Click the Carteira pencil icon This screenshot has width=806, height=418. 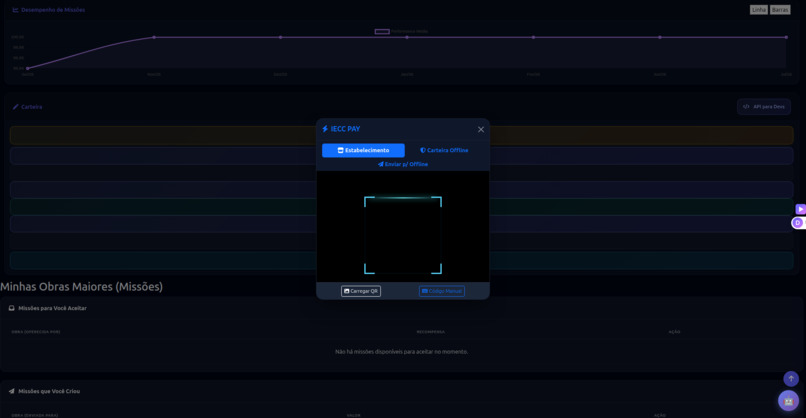15,107
